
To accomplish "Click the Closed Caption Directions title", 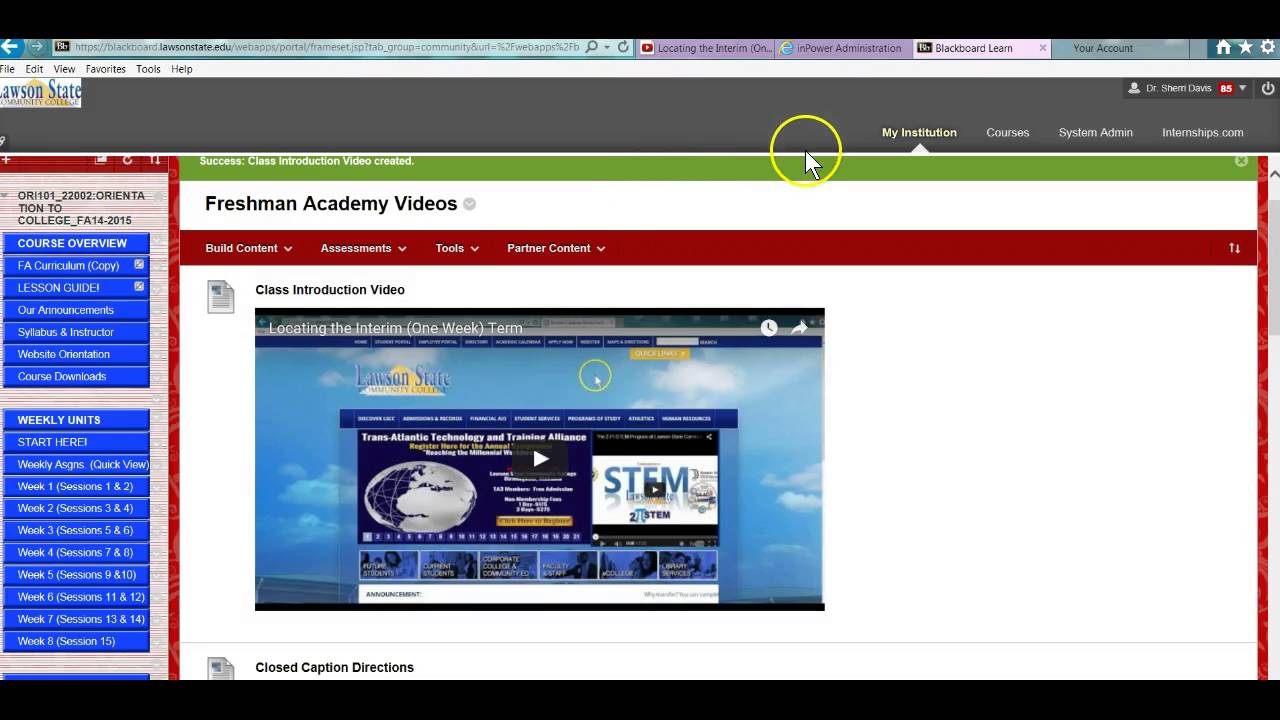I will click(x=334, y=667).
